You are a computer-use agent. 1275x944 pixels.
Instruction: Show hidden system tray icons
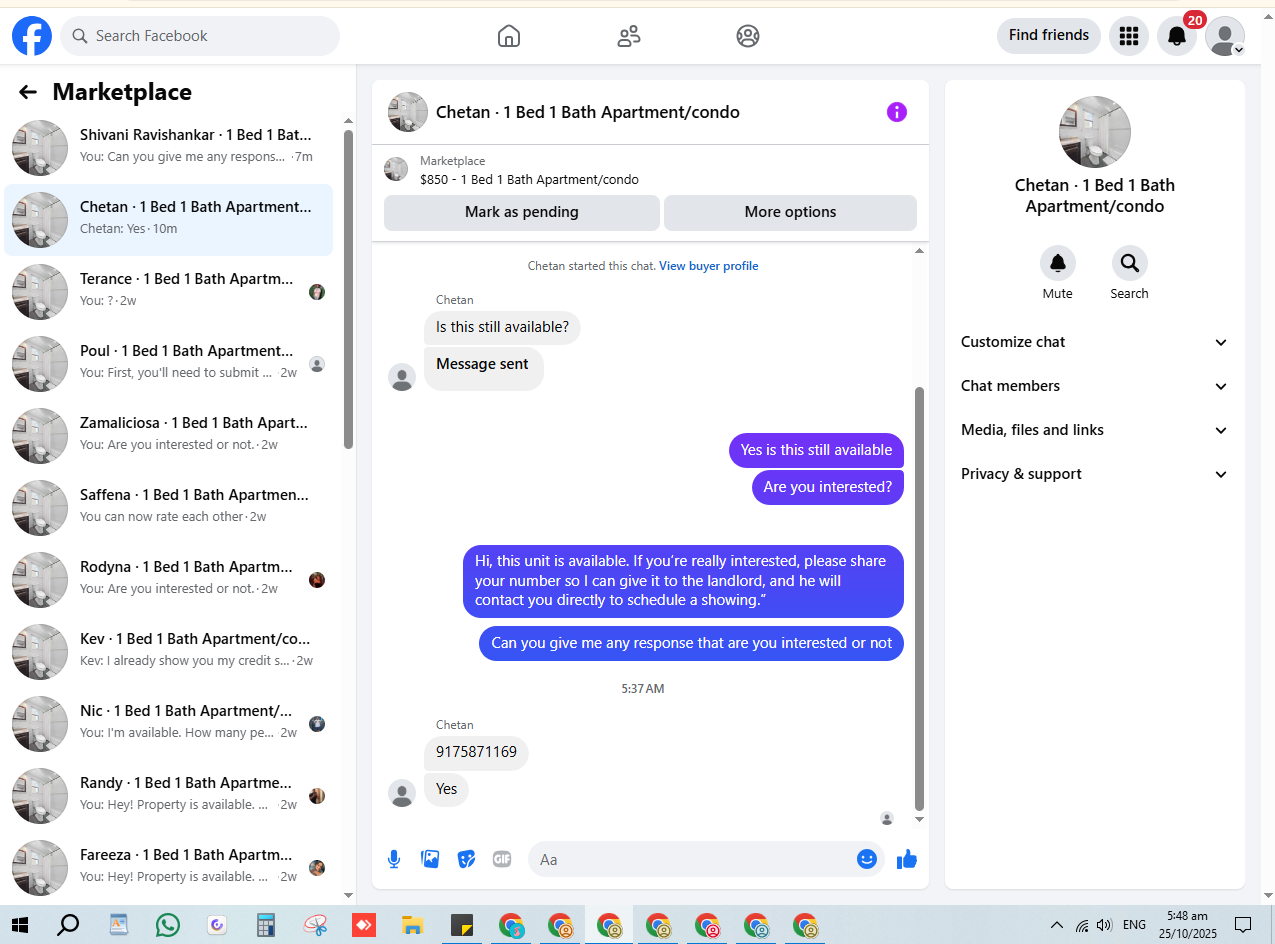pos(1056,925)
